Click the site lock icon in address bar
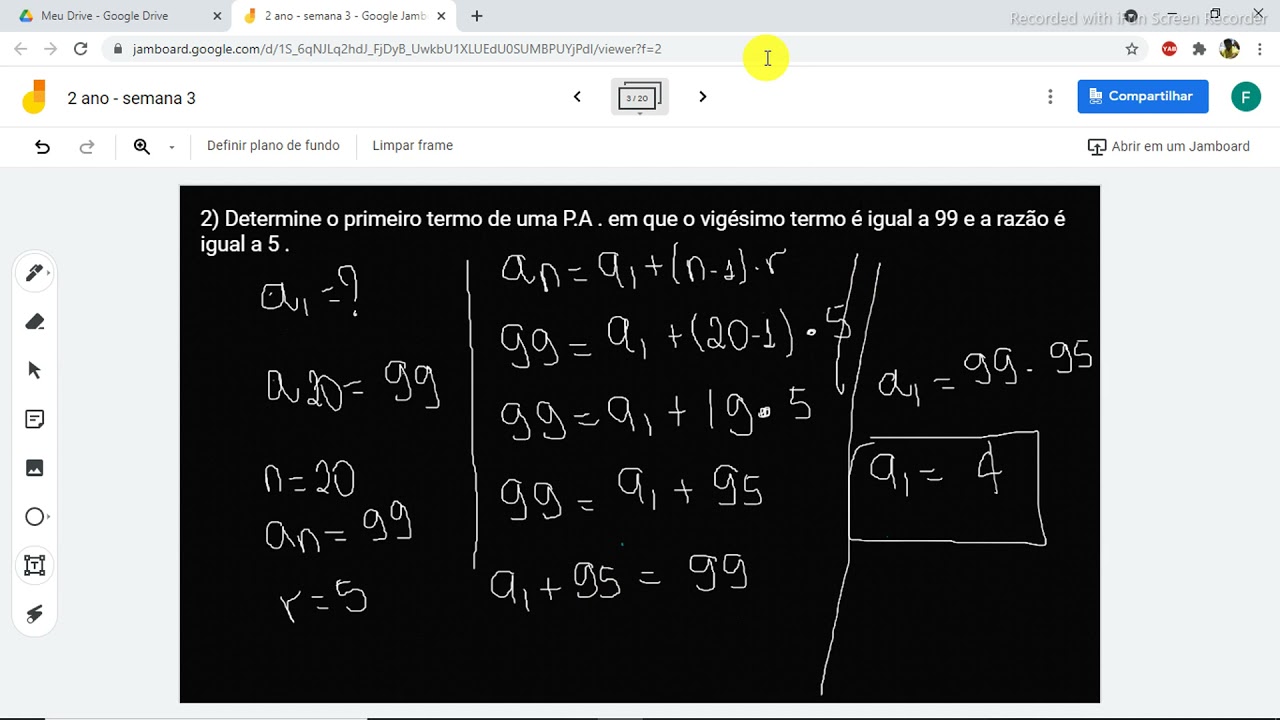The height and width of the screenshot is (720, 1280). [118, 49]
